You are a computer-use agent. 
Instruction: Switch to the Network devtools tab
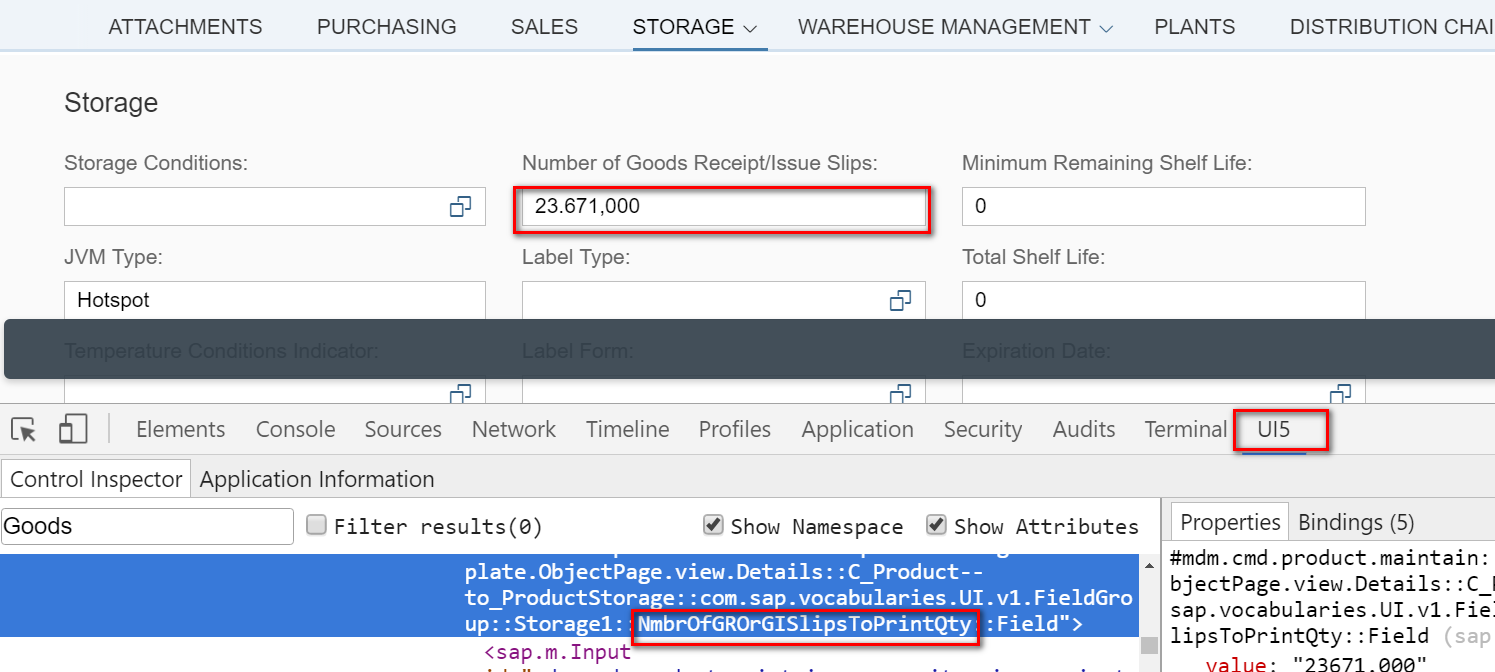[x=514, y=429]
